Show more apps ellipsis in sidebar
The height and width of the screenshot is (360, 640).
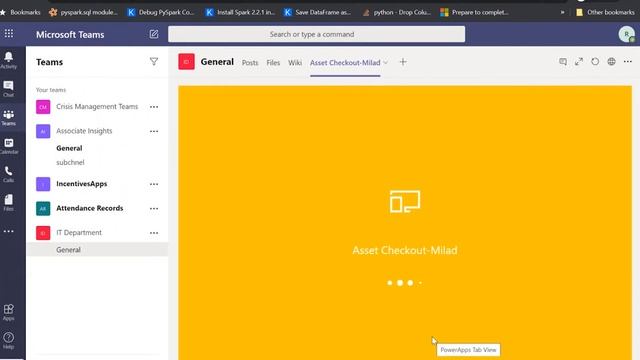click(x=9, y=231)
